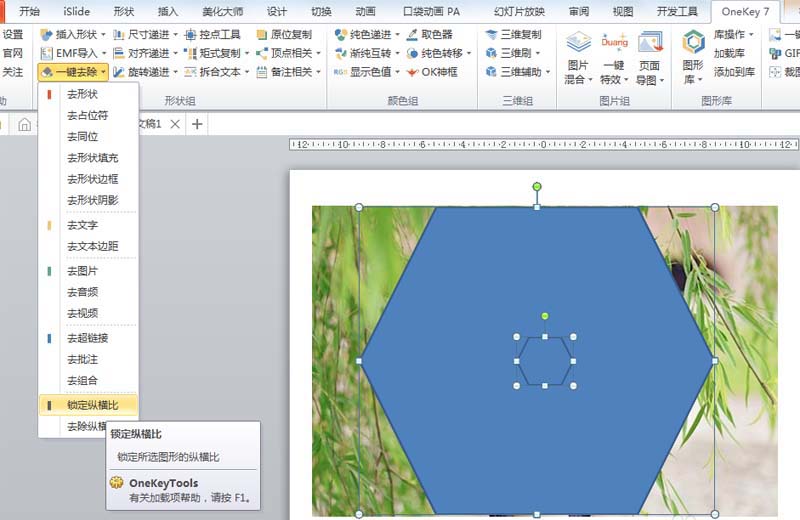Add a new document tab with plus

click(197, 124)
